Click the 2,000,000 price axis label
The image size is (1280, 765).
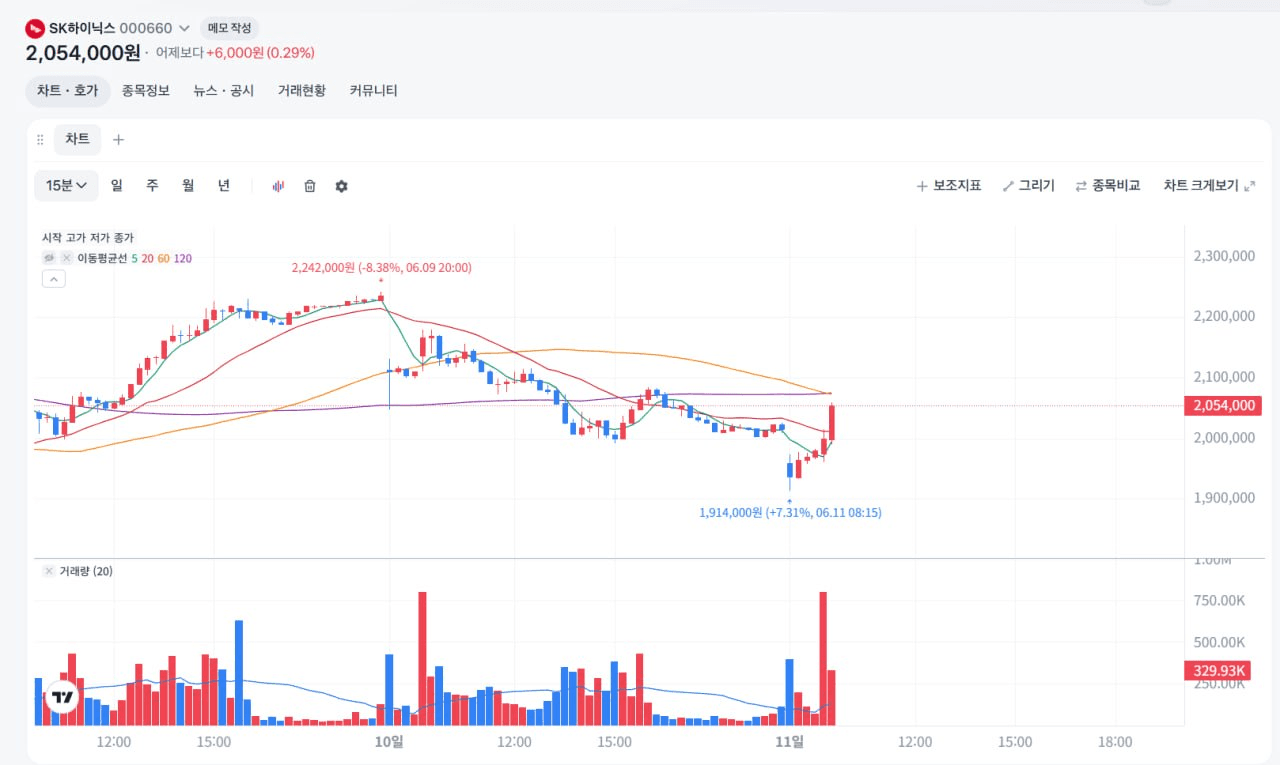[x=1224, y=438]
